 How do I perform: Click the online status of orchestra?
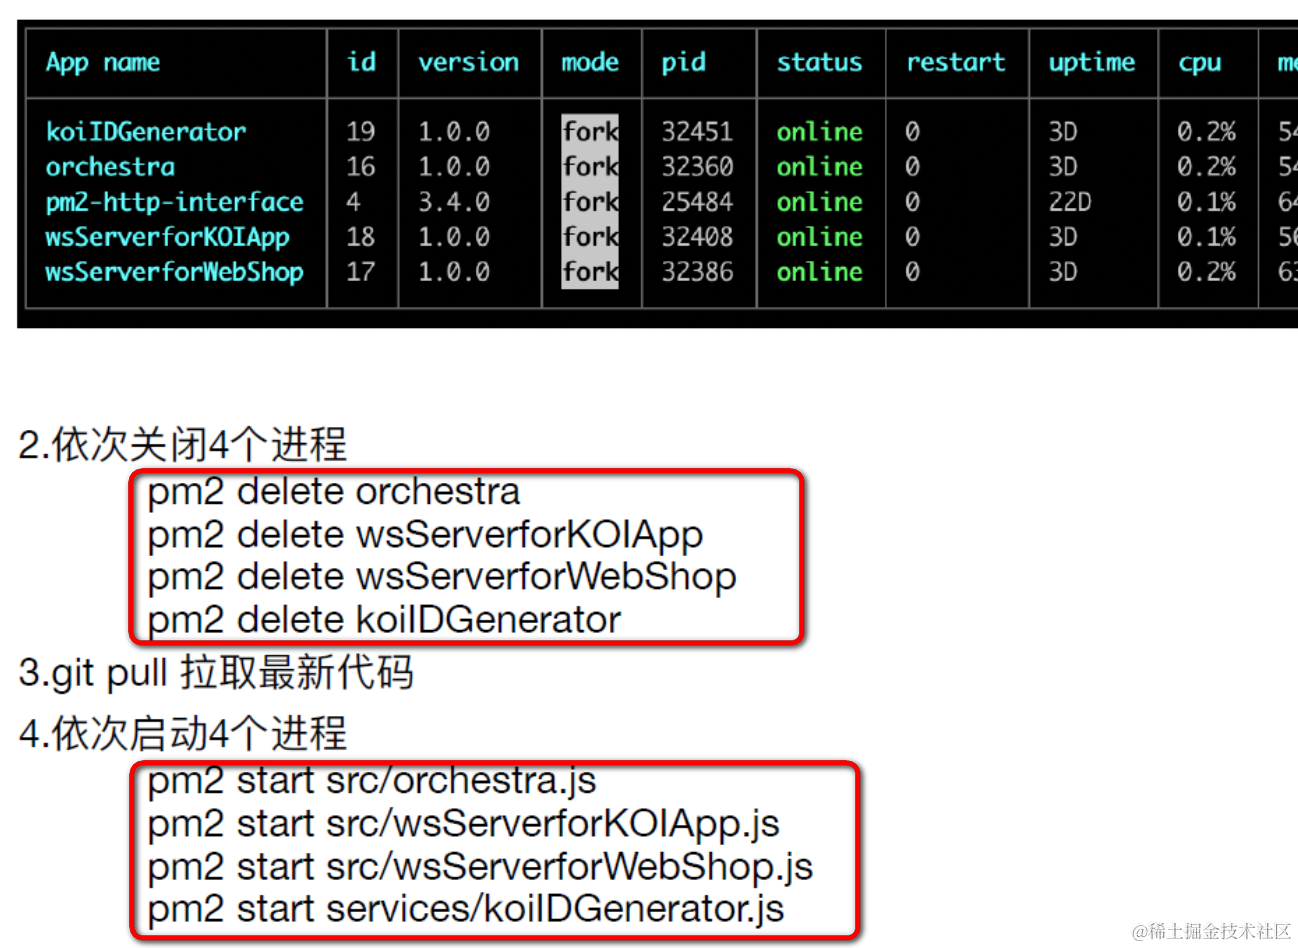click(819, 167)
